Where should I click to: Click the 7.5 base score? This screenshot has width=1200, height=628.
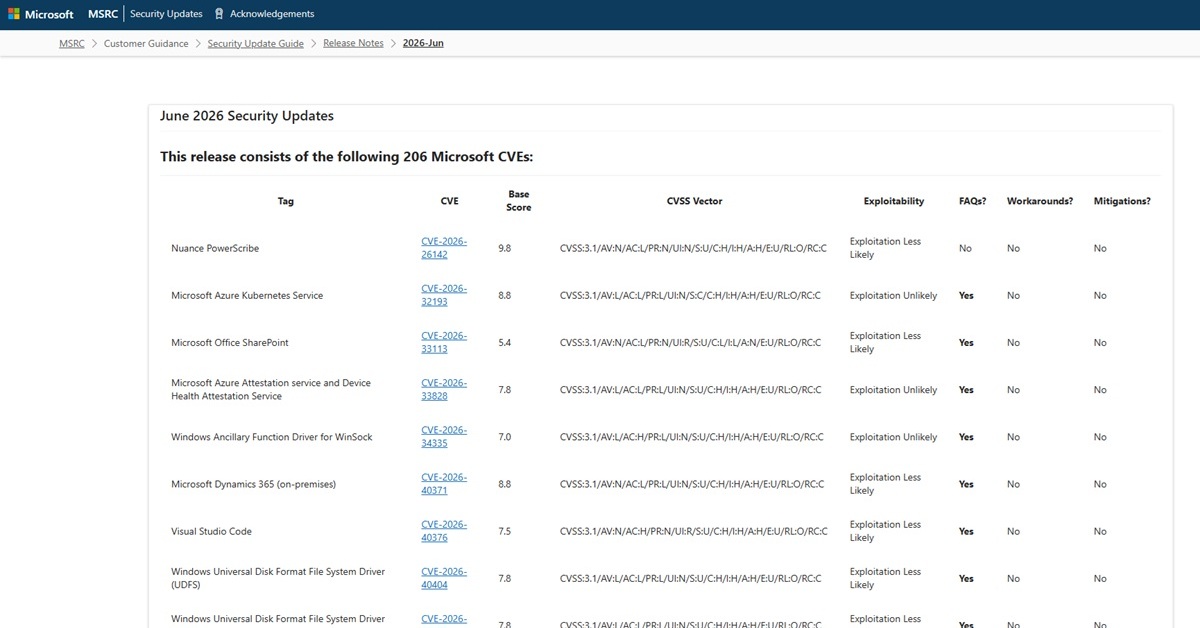[505, 531]
